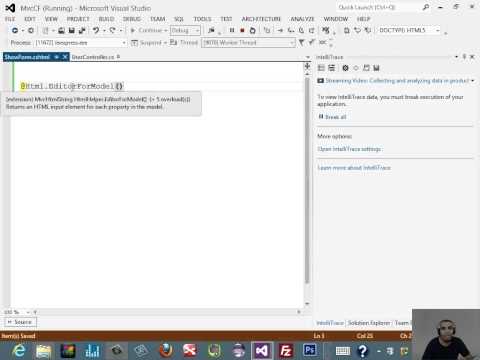Open the DEBUG menu
Screen dimensions: 480x360
click(x=132, y=19)
